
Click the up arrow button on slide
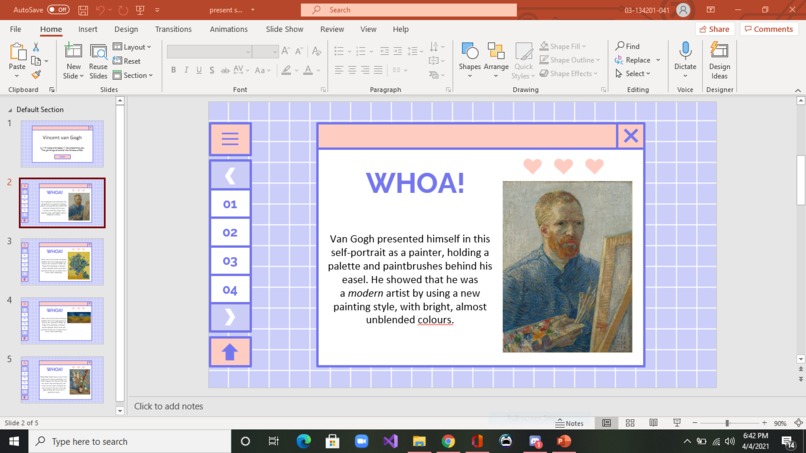coord(230,352)
